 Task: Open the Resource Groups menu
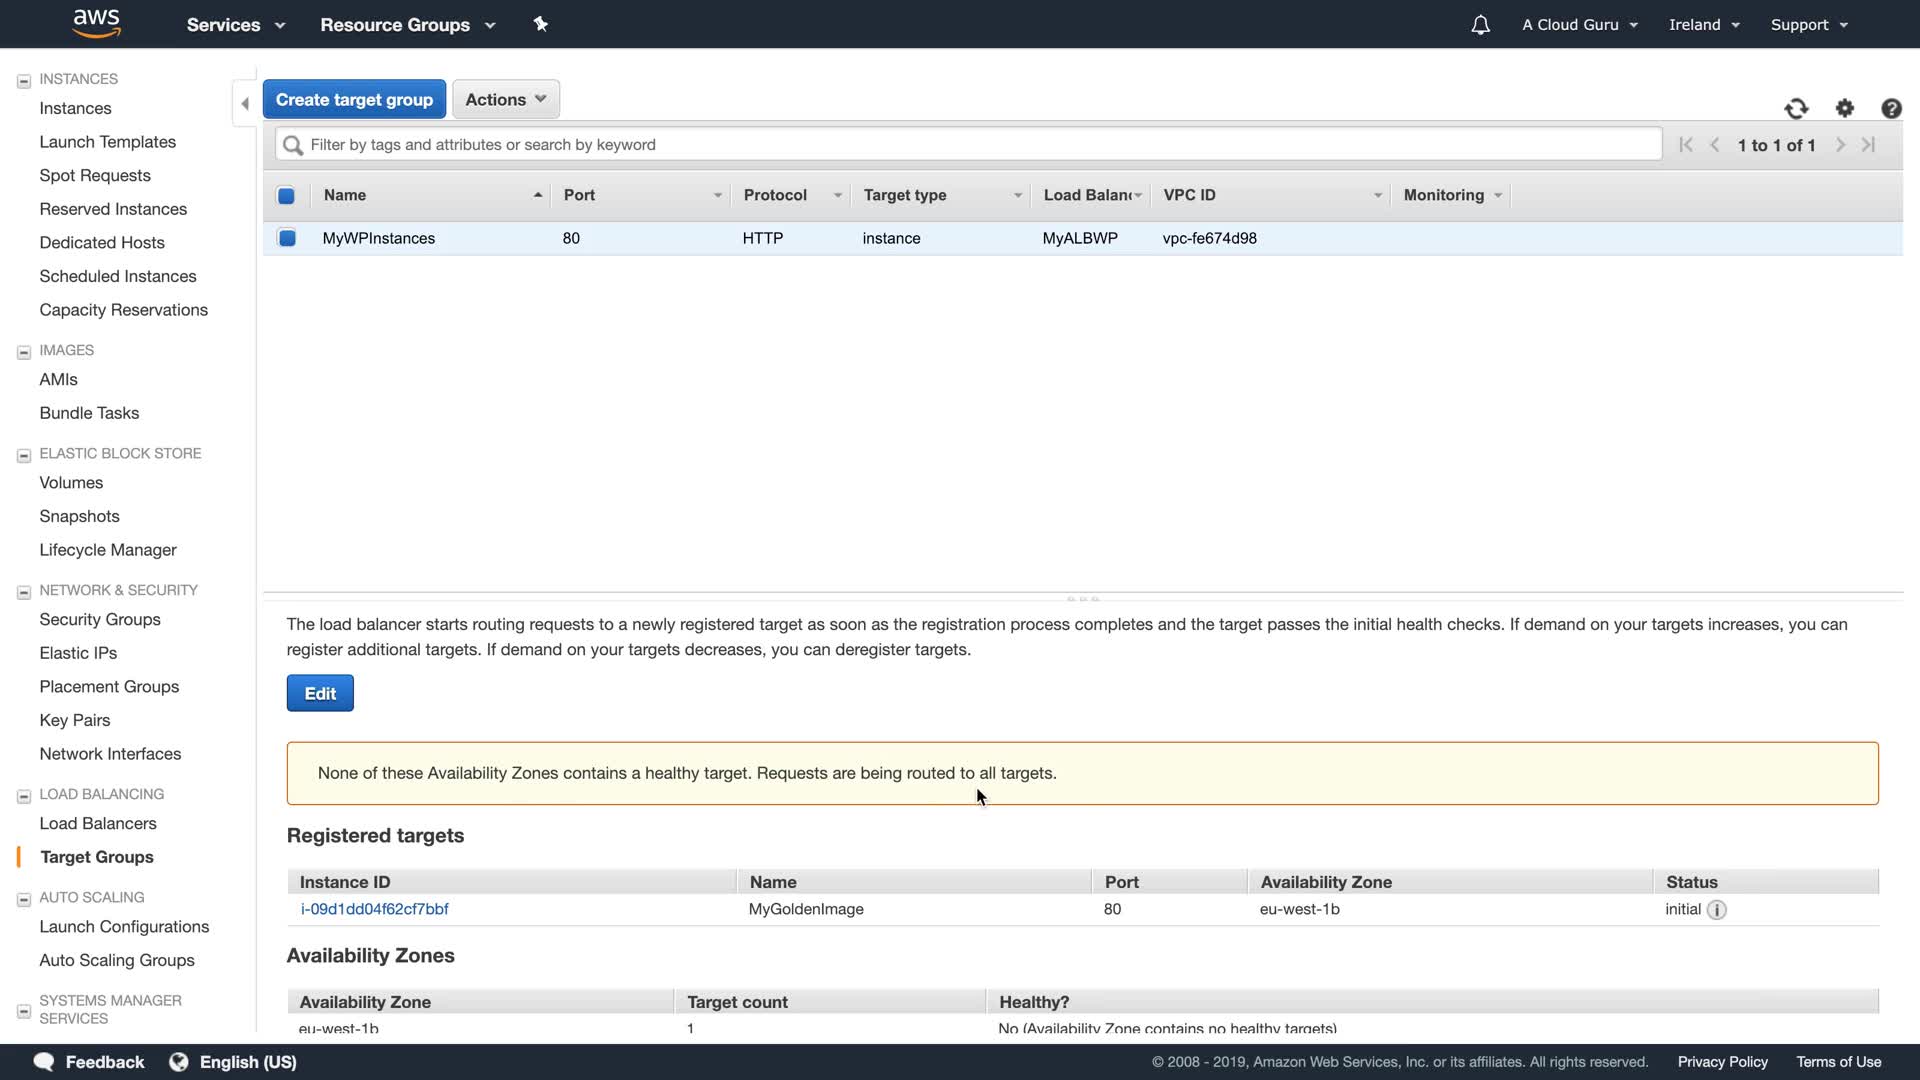tap(407, 25)
